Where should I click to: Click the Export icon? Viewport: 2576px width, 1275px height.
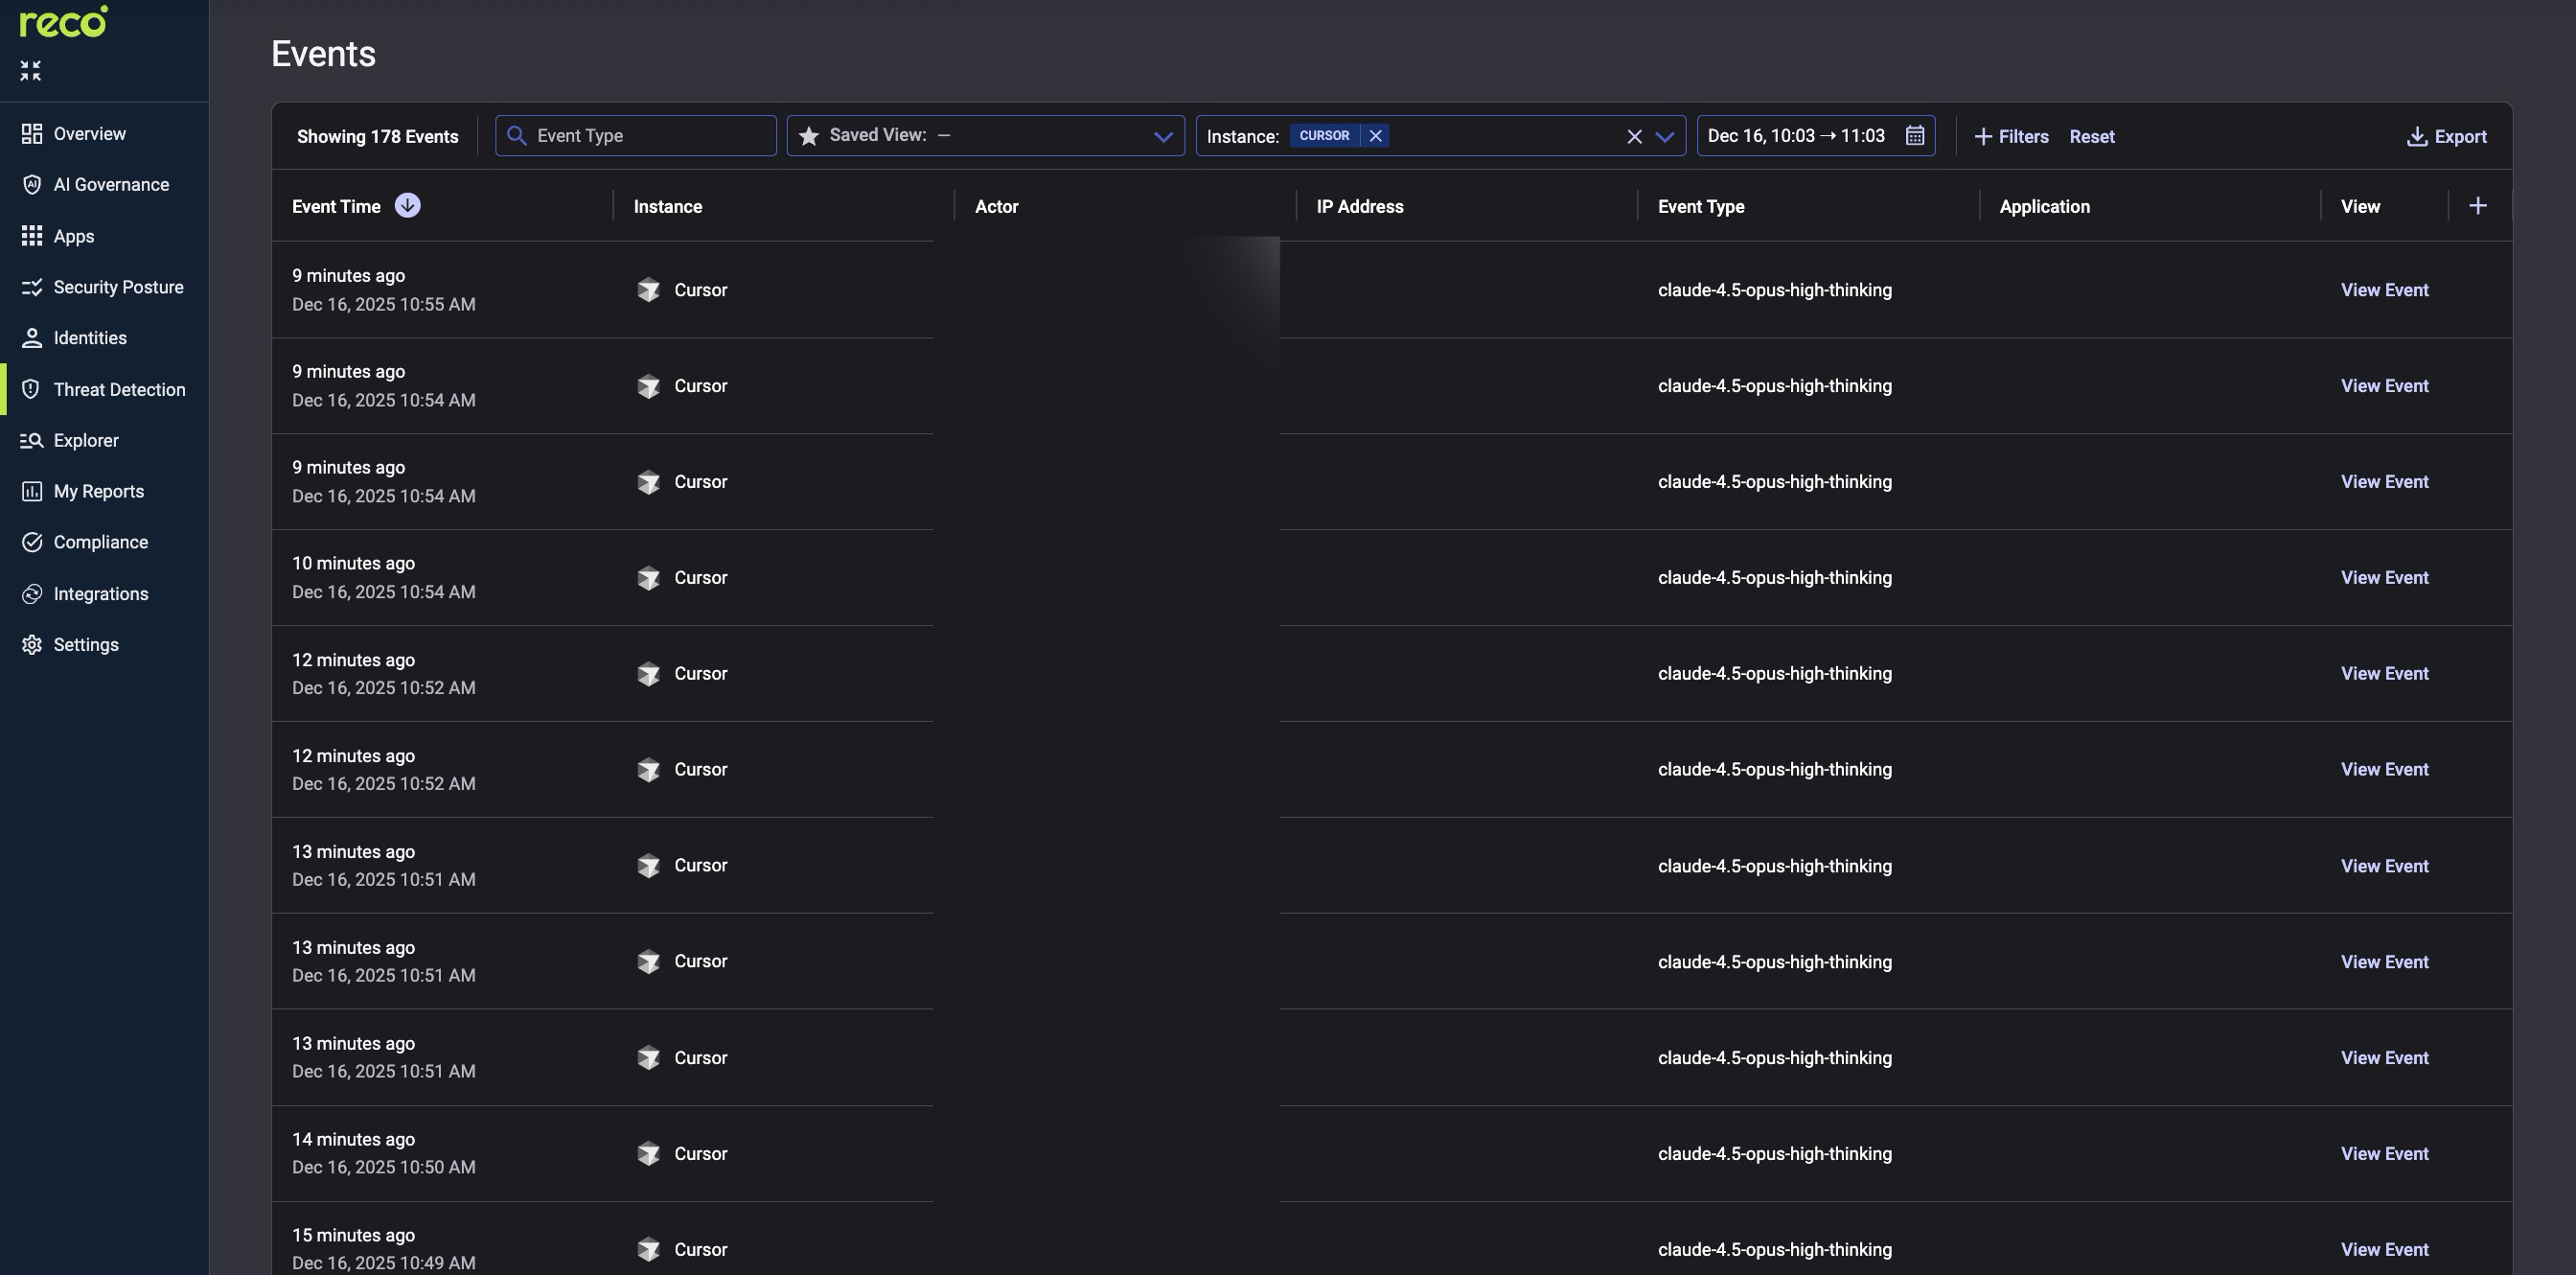2417,135
